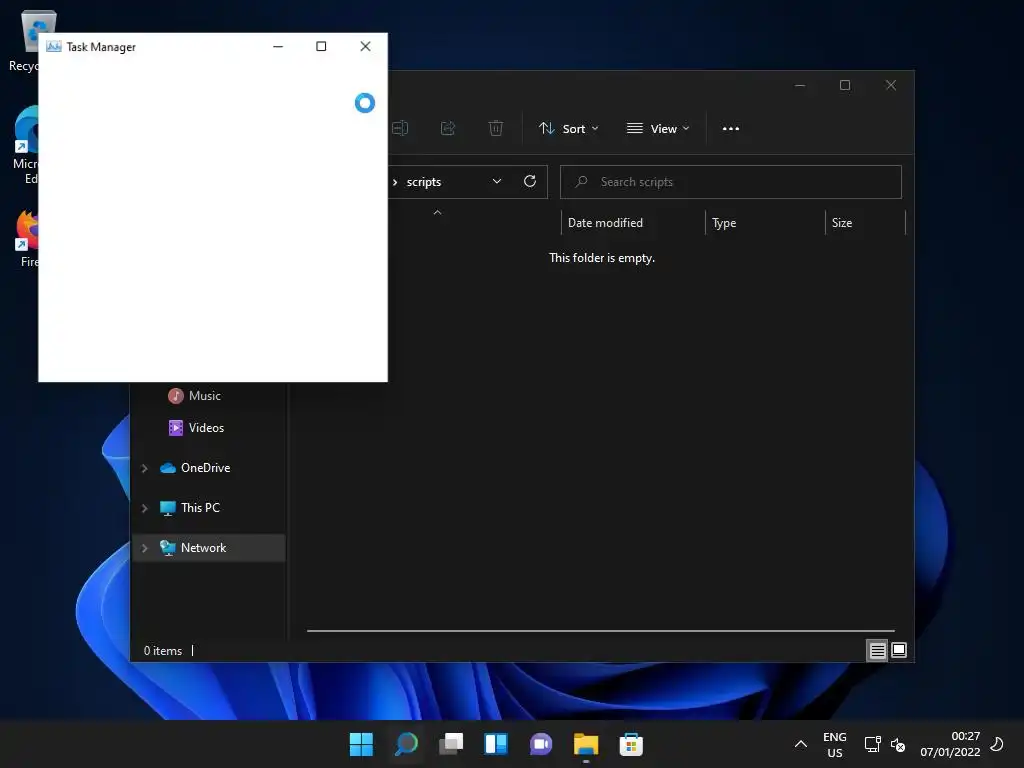The image size is (1024, 768).
Task: Close the Task Manager window
Action: [x=366, y=46]
